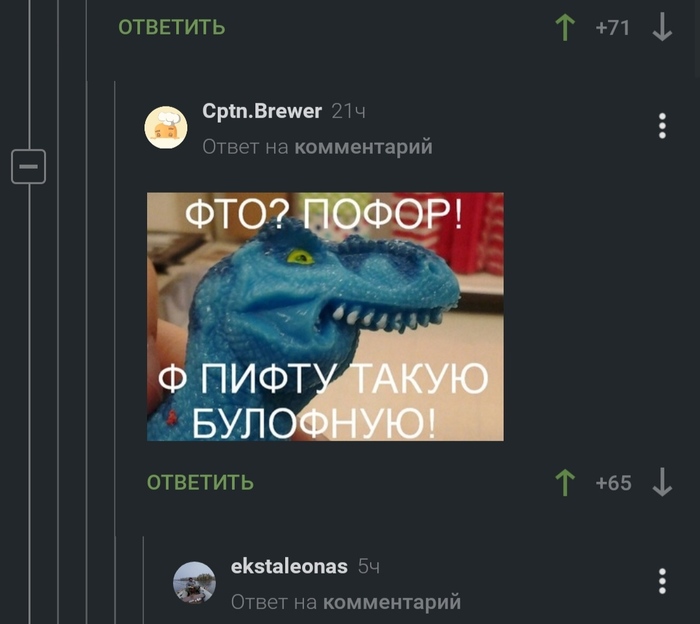This screenshot has height=624, width=700.
Task: Click ОТВЕТИТЬ under the +71 comment
Action: (x=172, y=27)
